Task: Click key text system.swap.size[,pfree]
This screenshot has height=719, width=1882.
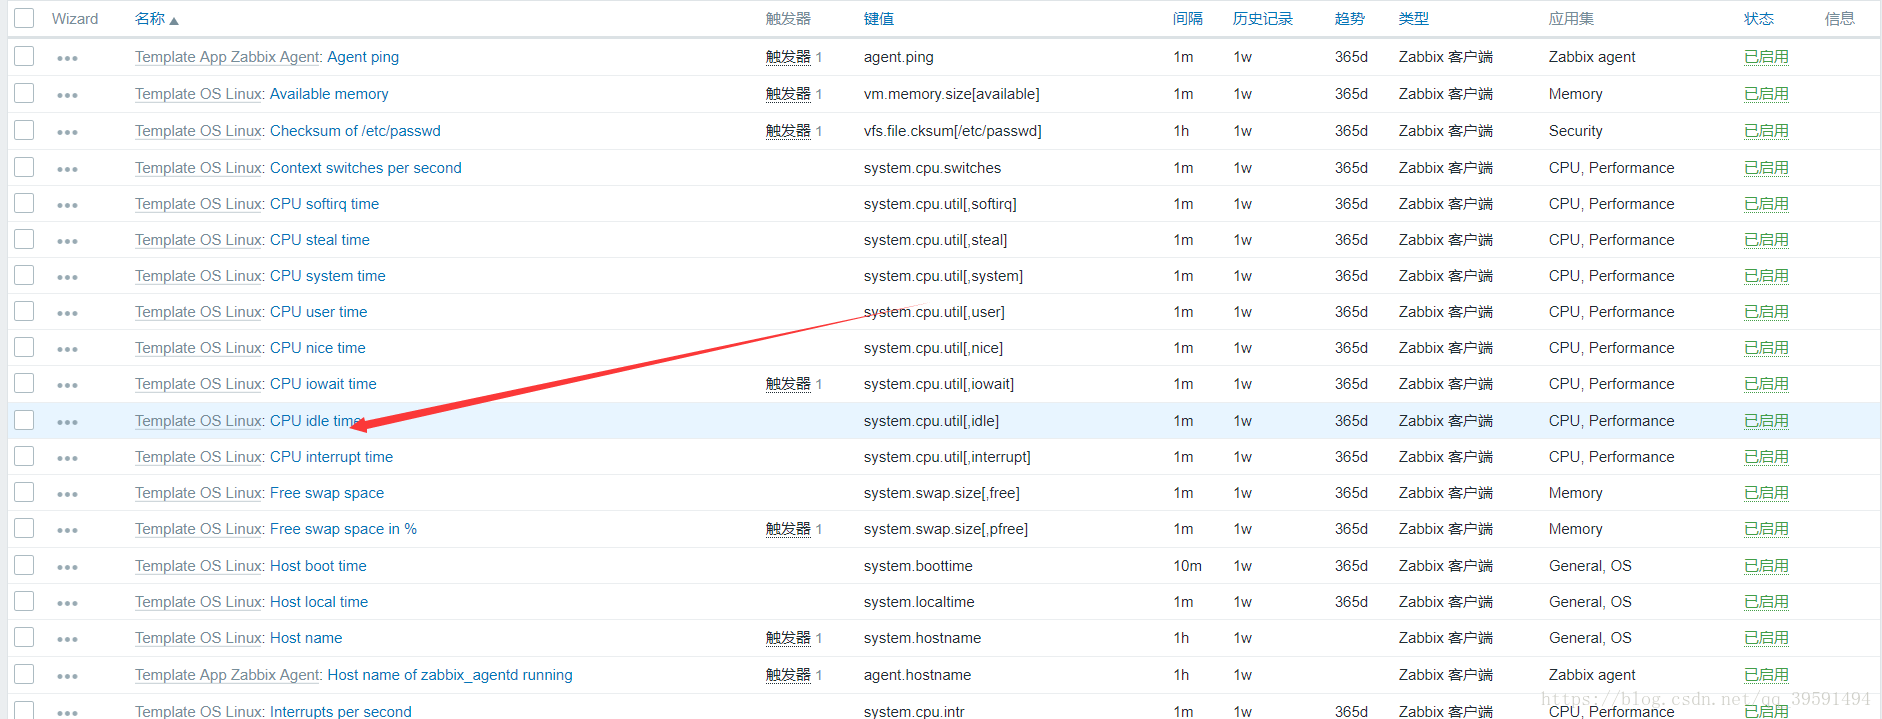Action: pos(946,529)
